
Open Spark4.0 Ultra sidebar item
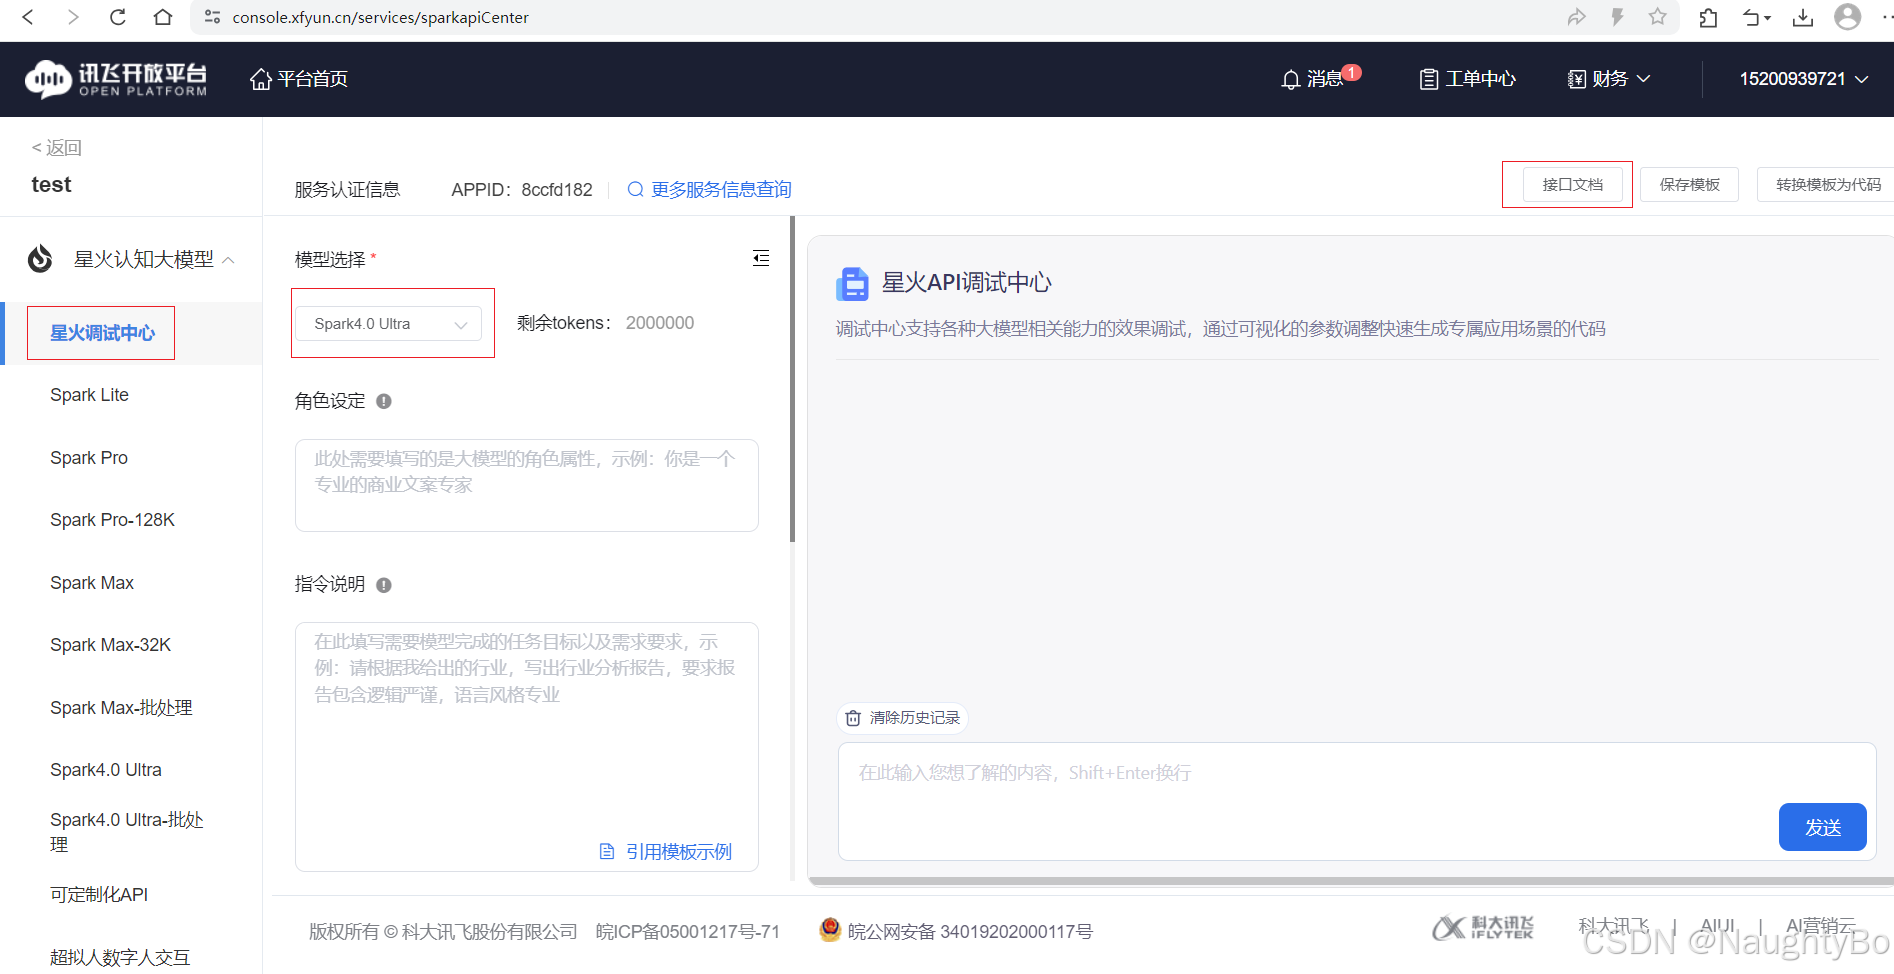(x=106, y=770)
